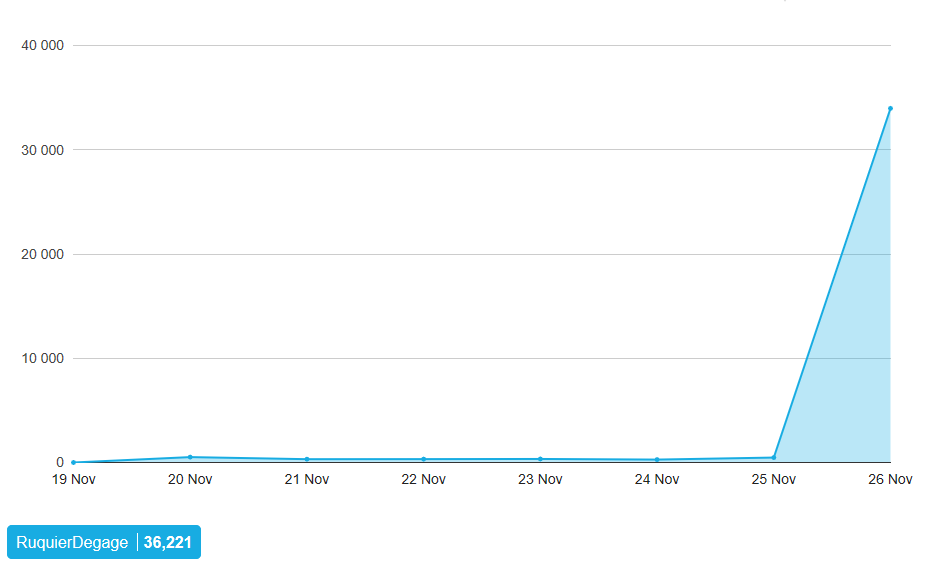Viewport: 941px width, 575px height.
Task: Select the 20 Nov data point on line
Action: [x=190, y=457]
